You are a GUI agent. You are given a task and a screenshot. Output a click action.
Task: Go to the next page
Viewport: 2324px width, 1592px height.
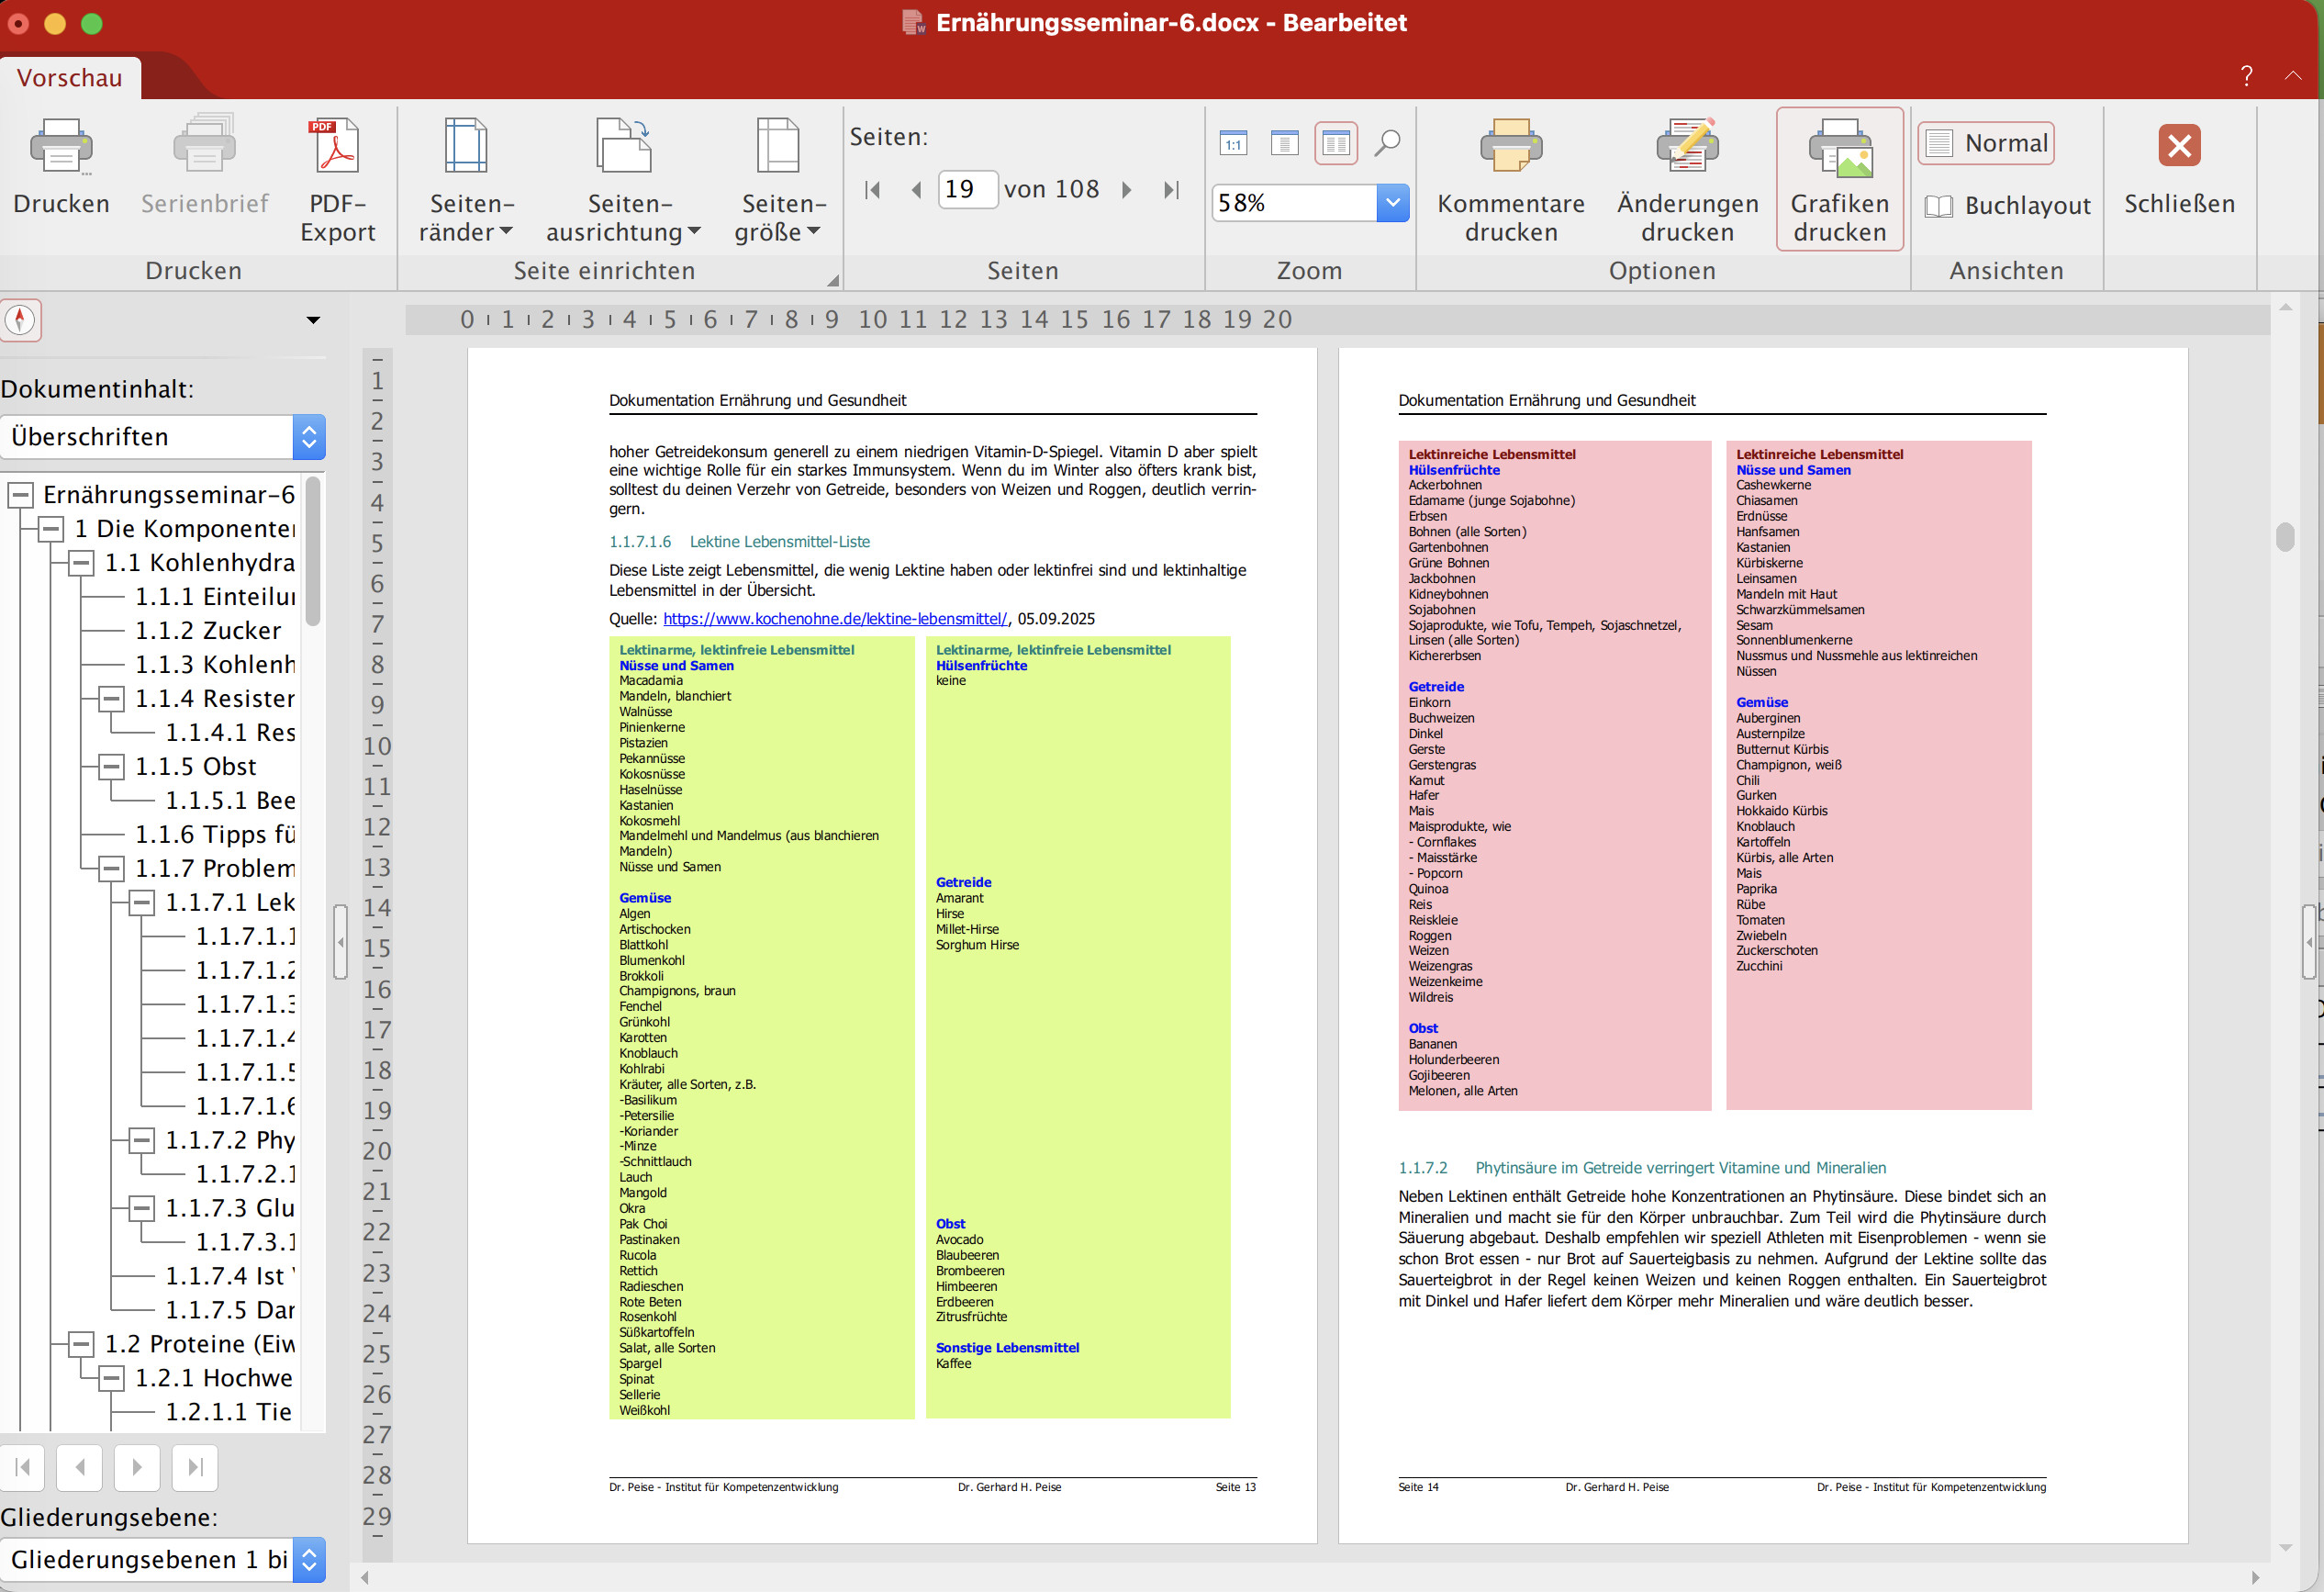(x=1127, y=190)
